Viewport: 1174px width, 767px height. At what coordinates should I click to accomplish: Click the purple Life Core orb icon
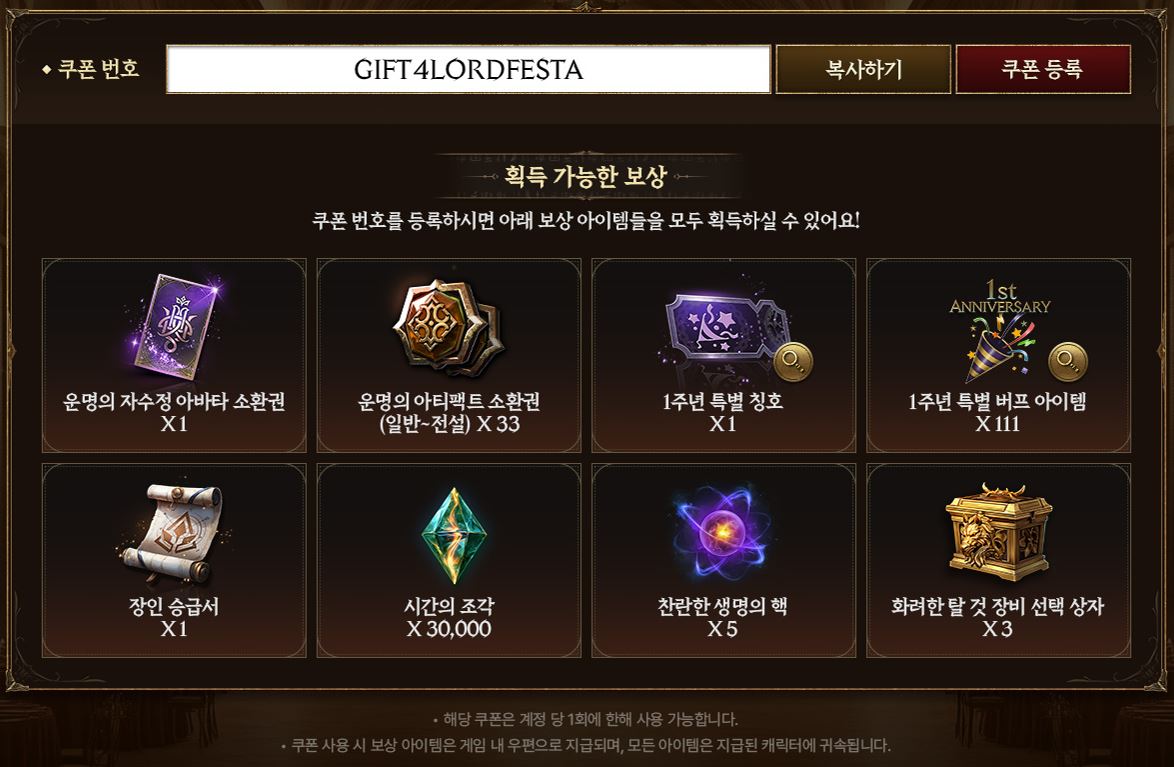click(723, 532)
